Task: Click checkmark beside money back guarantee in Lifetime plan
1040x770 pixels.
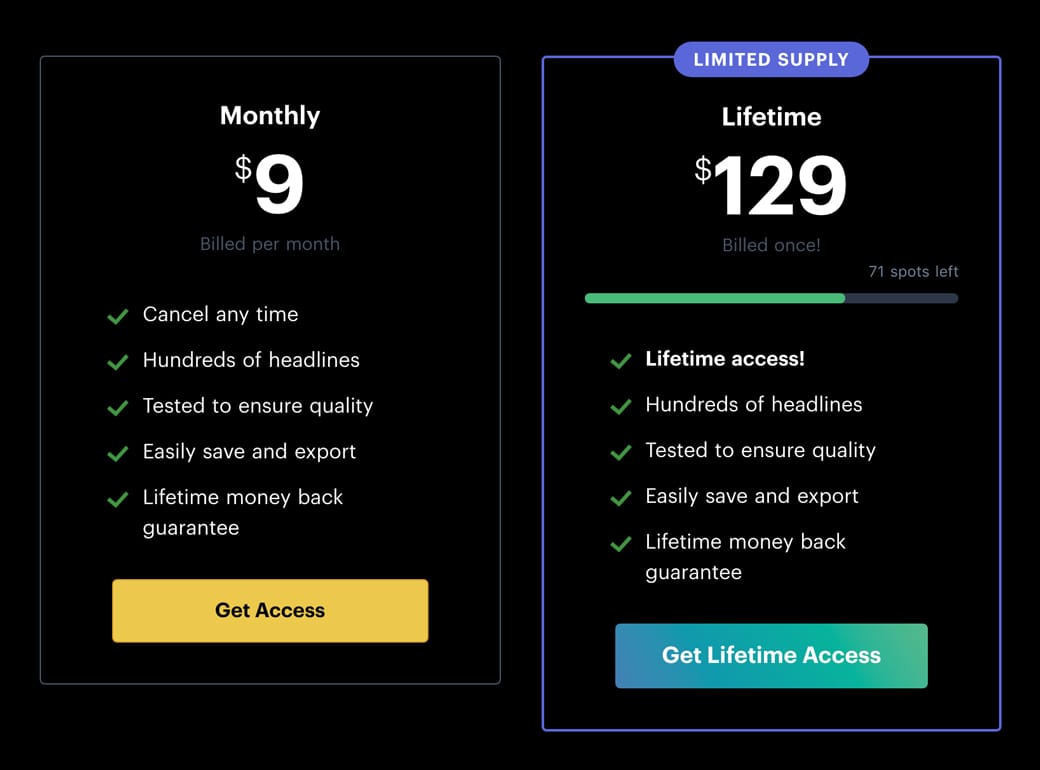Action: click(621, 544)
